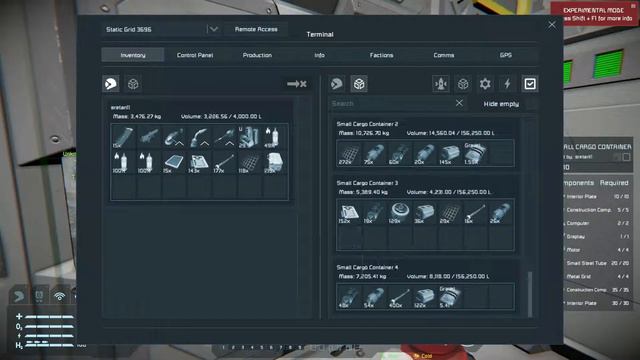Click the Mass: 10,726.70 kg label
The image size is (640, 360).
coord(363,133)
